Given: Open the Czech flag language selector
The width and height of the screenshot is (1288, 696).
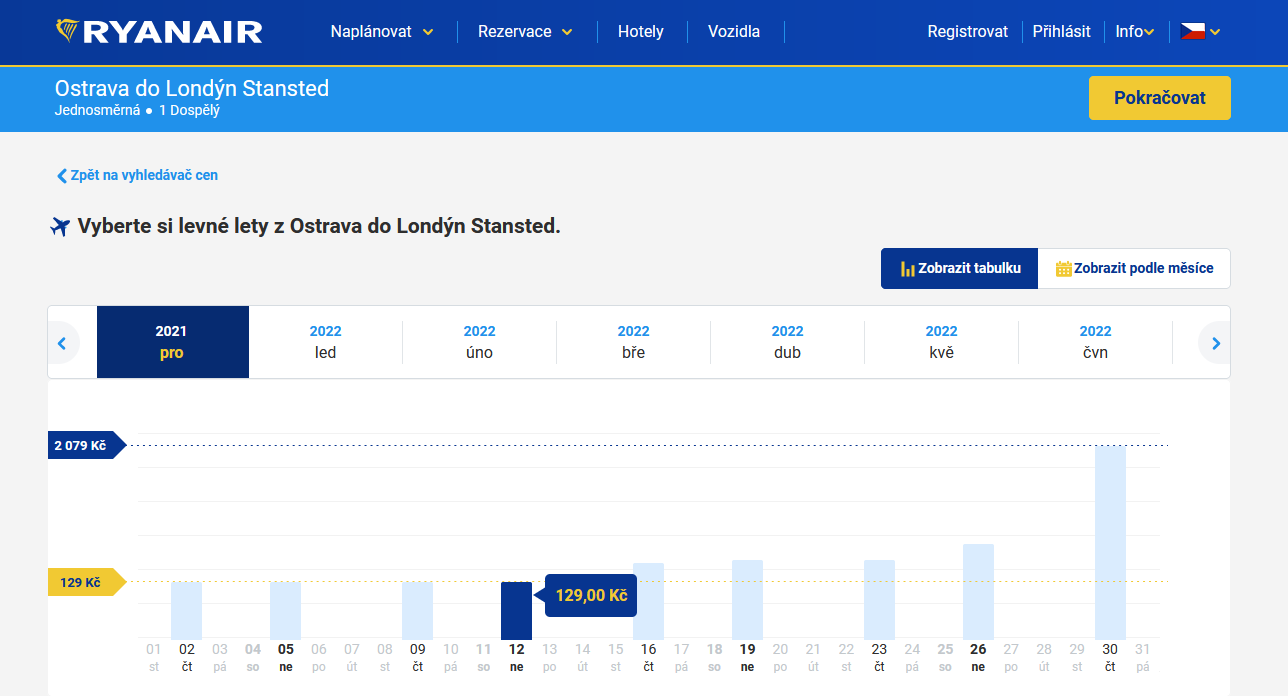Looking at the screenshot, I should pyautogui.click(x=1200, y=32).
